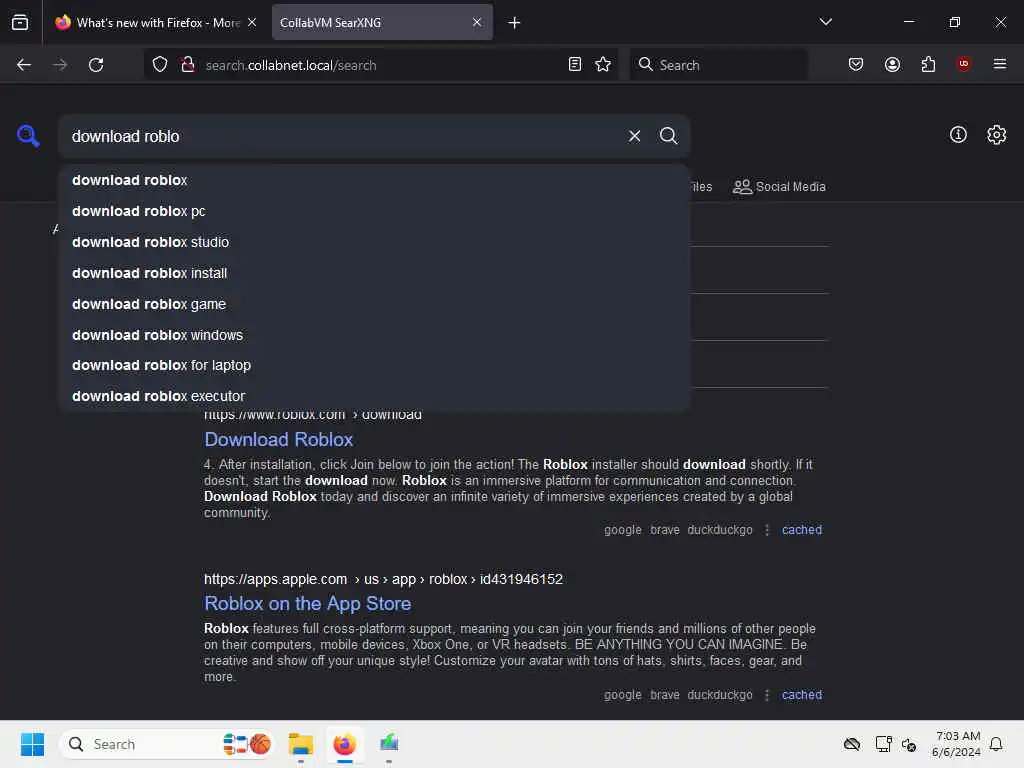Toggle reader view icon in address bar
This screenshot has height=768, width=1024.
(575, 64)
